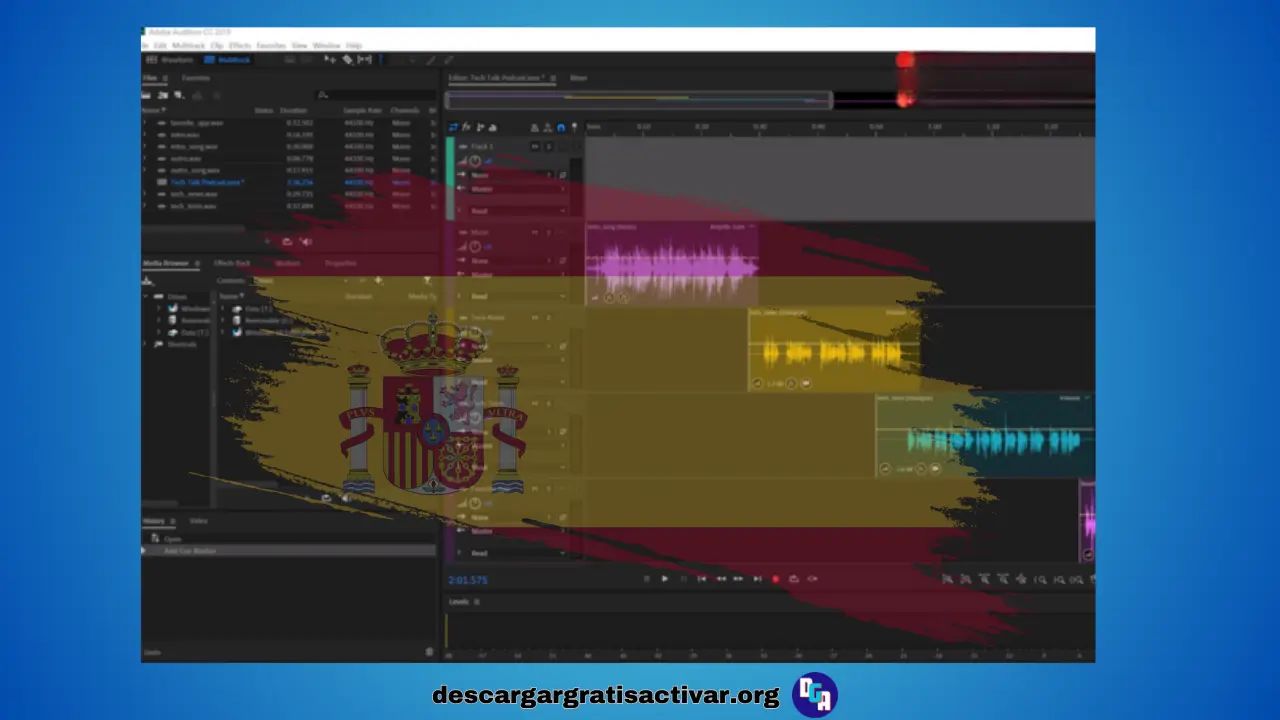Viewport: 1280px width, 720px height.
Task: Click the 2:01.575 time display
Action: 468,580
